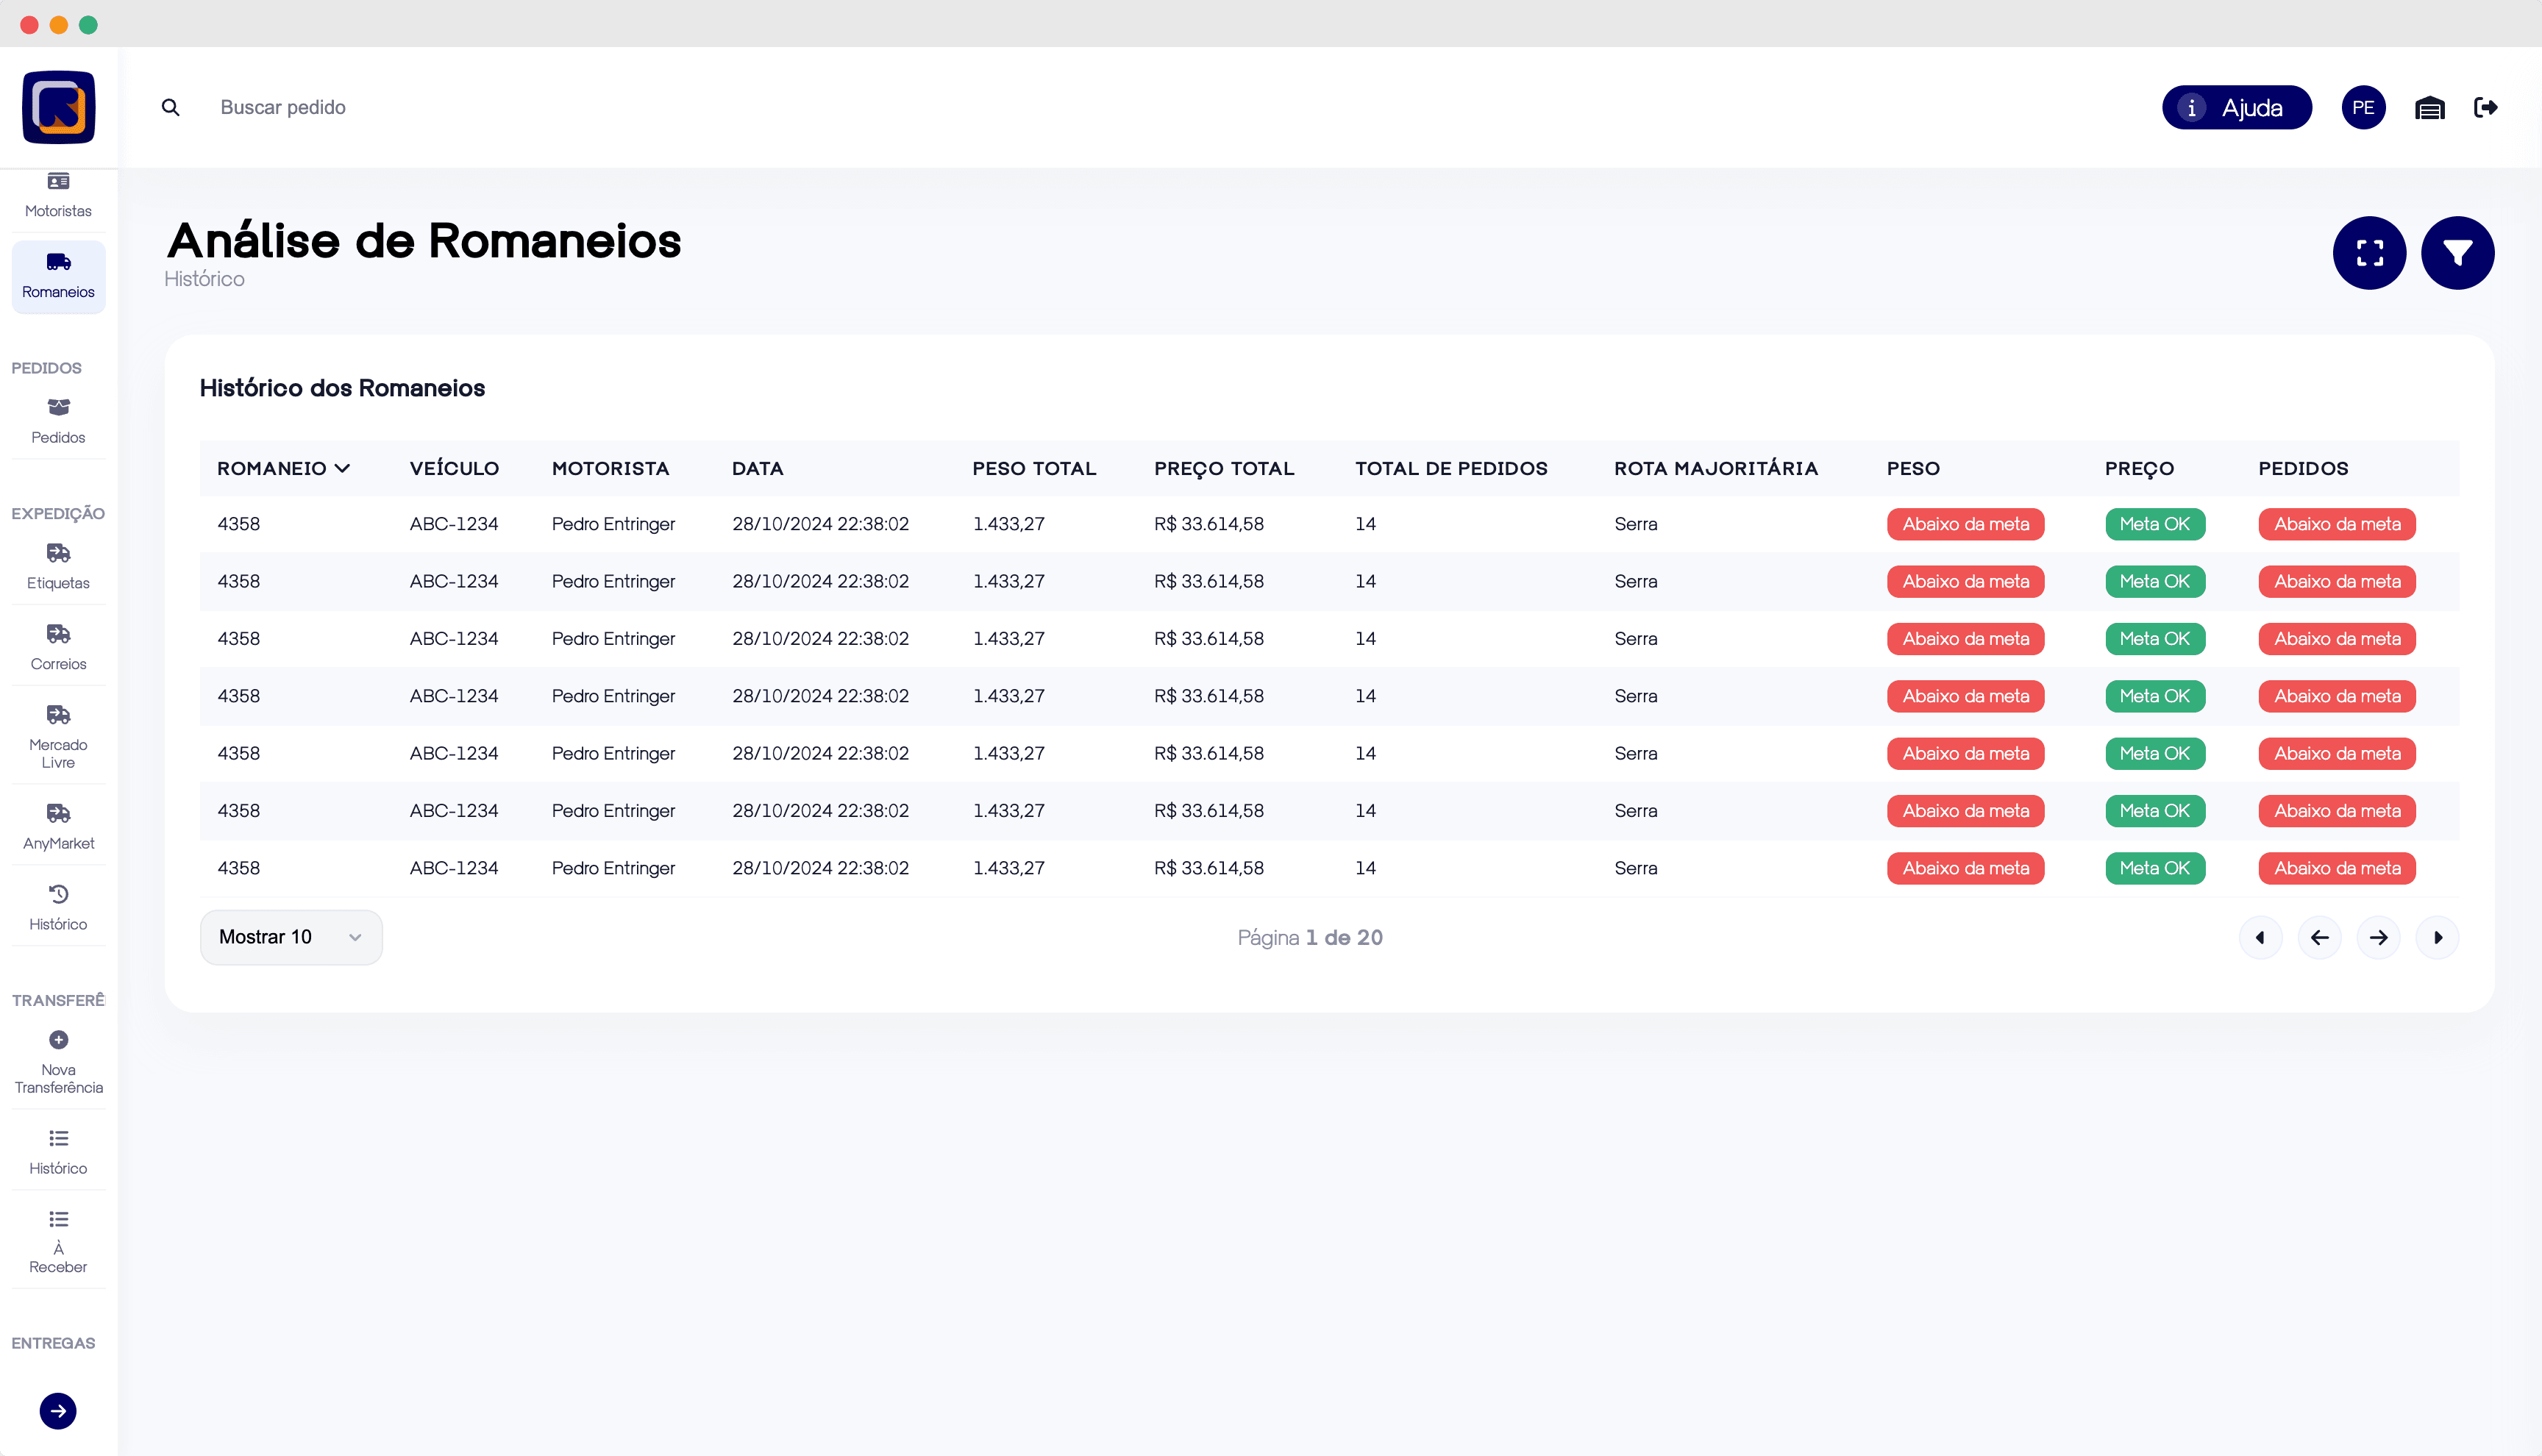Click the PE user avatar
The image size is (2542, 1456).
tap(2363, 107)
